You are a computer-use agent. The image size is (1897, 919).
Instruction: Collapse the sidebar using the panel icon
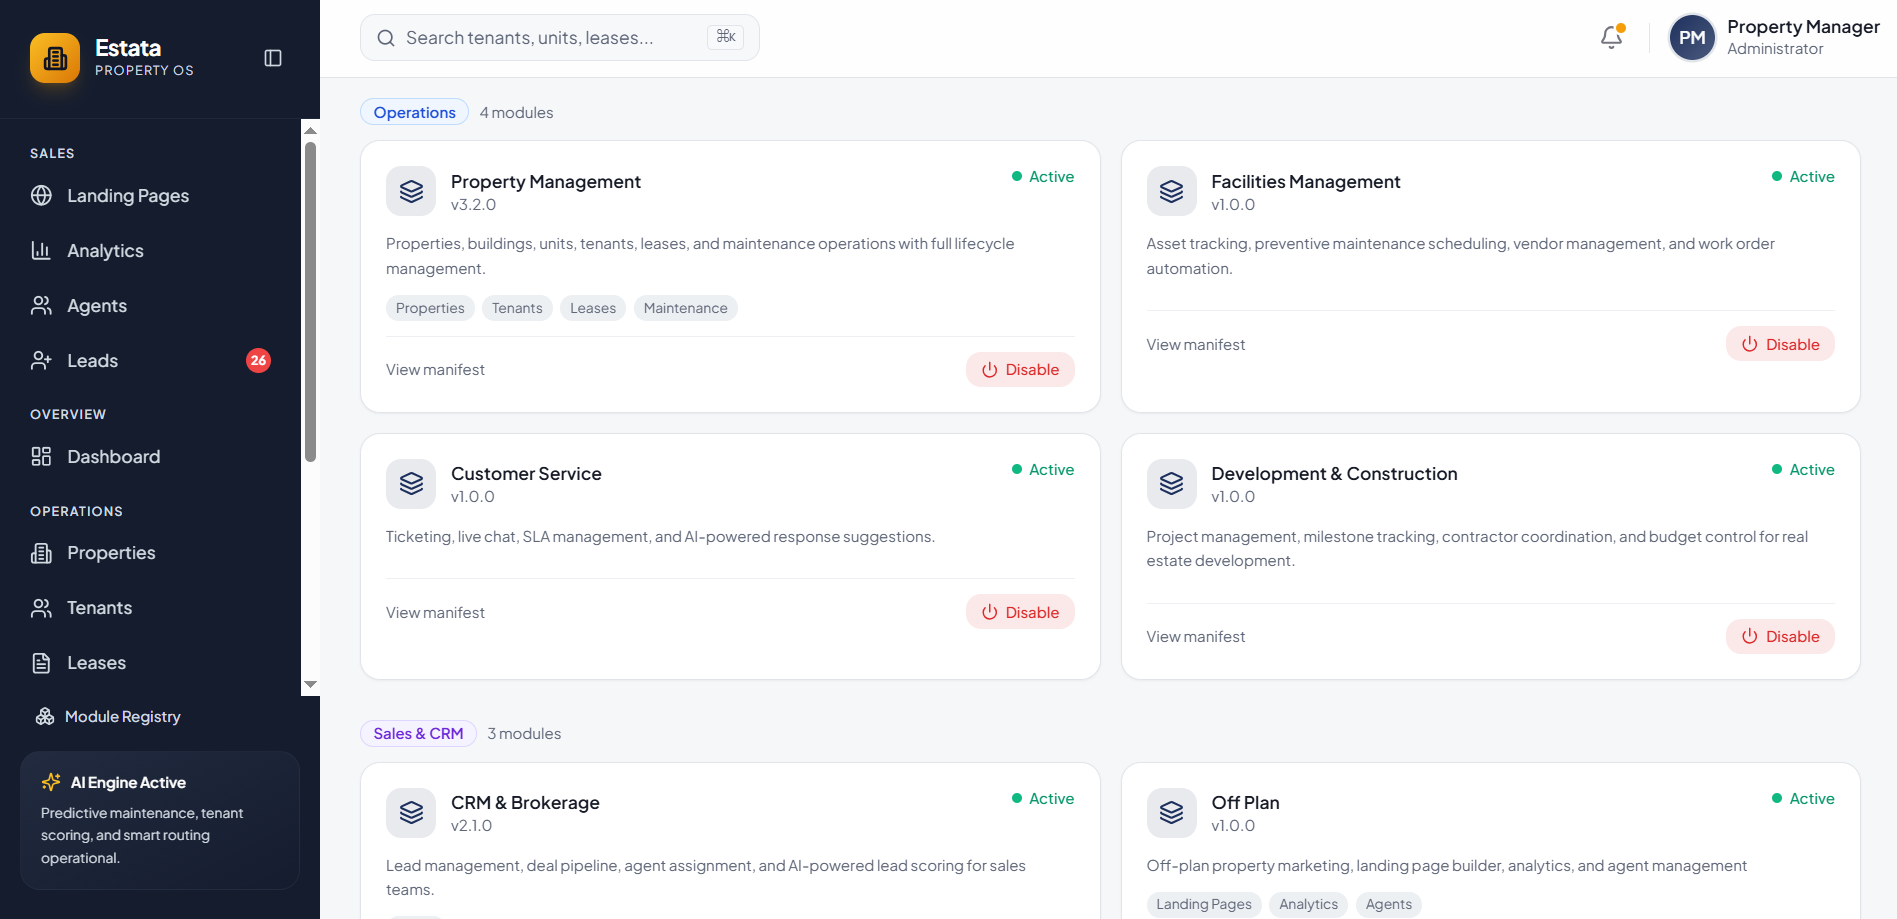pyautogui.click(x=273, y=58)
